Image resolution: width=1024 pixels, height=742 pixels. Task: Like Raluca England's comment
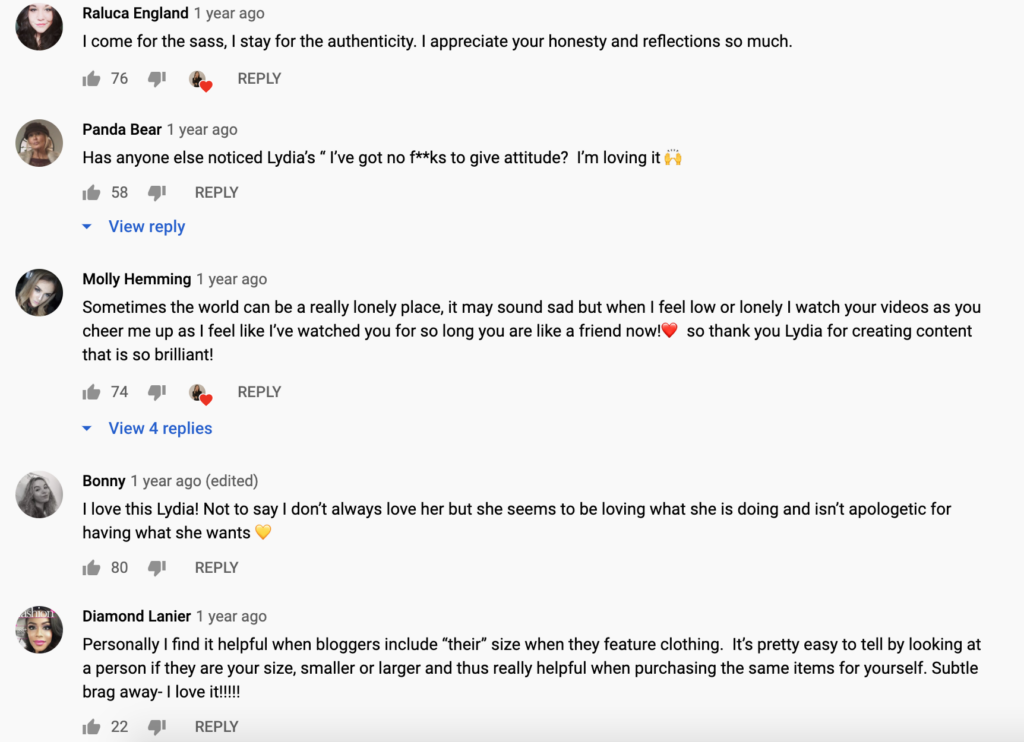[x=92, y=79]
